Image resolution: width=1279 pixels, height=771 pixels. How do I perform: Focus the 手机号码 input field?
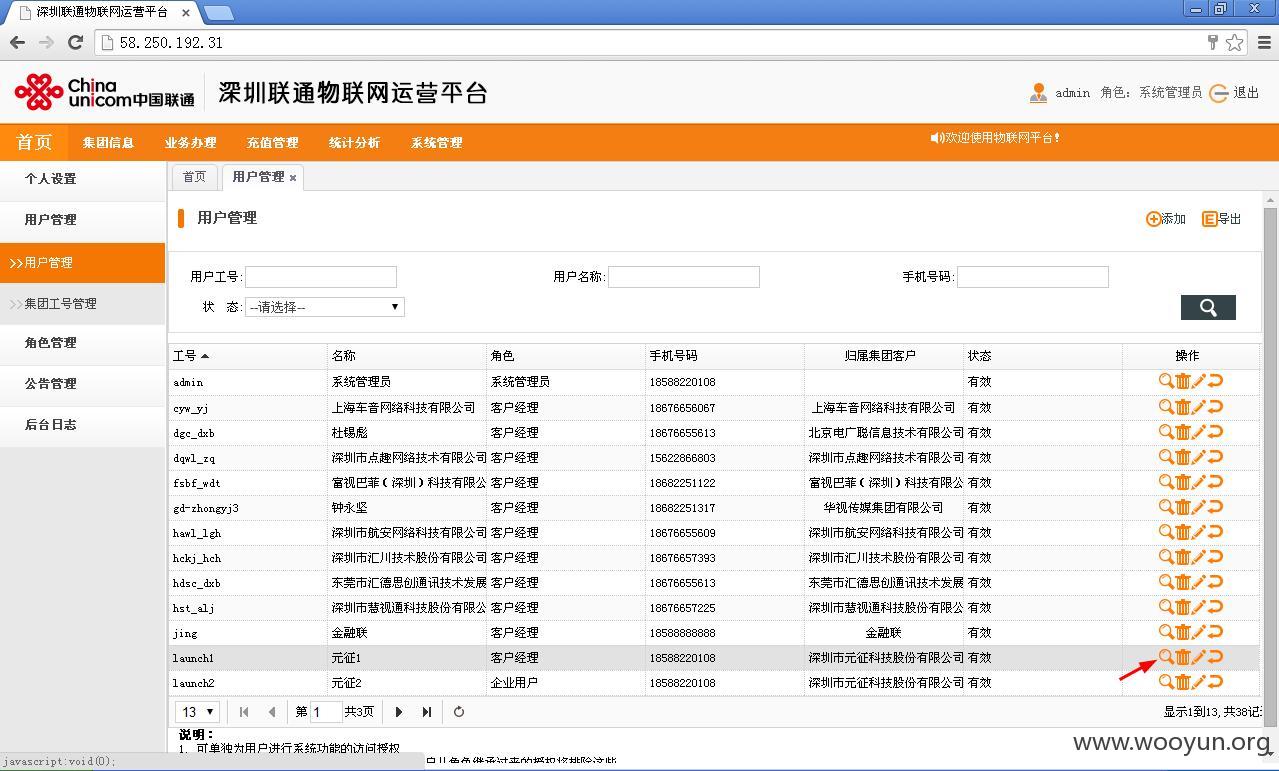point(1033,277)
